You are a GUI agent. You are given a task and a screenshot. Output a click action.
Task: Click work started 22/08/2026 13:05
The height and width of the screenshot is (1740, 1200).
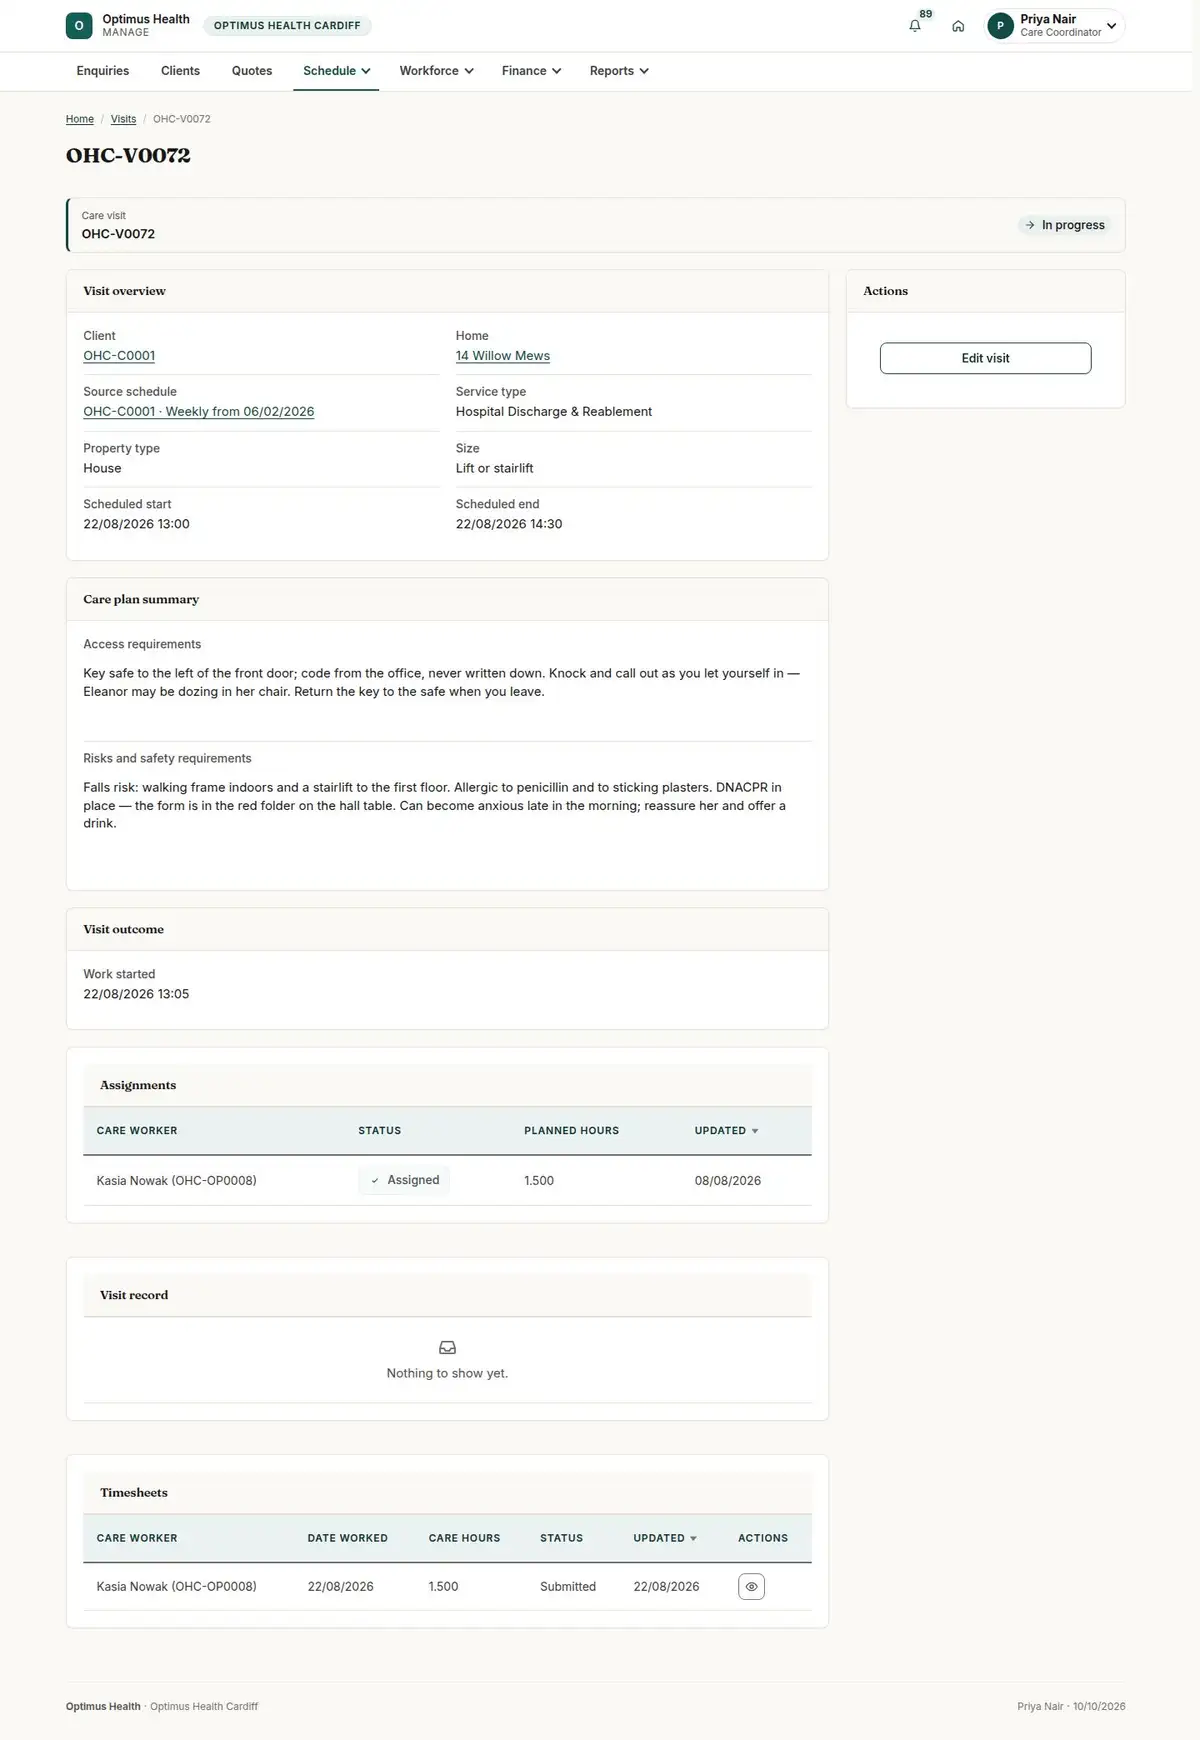pyautogui.click(x=136, y=994)
